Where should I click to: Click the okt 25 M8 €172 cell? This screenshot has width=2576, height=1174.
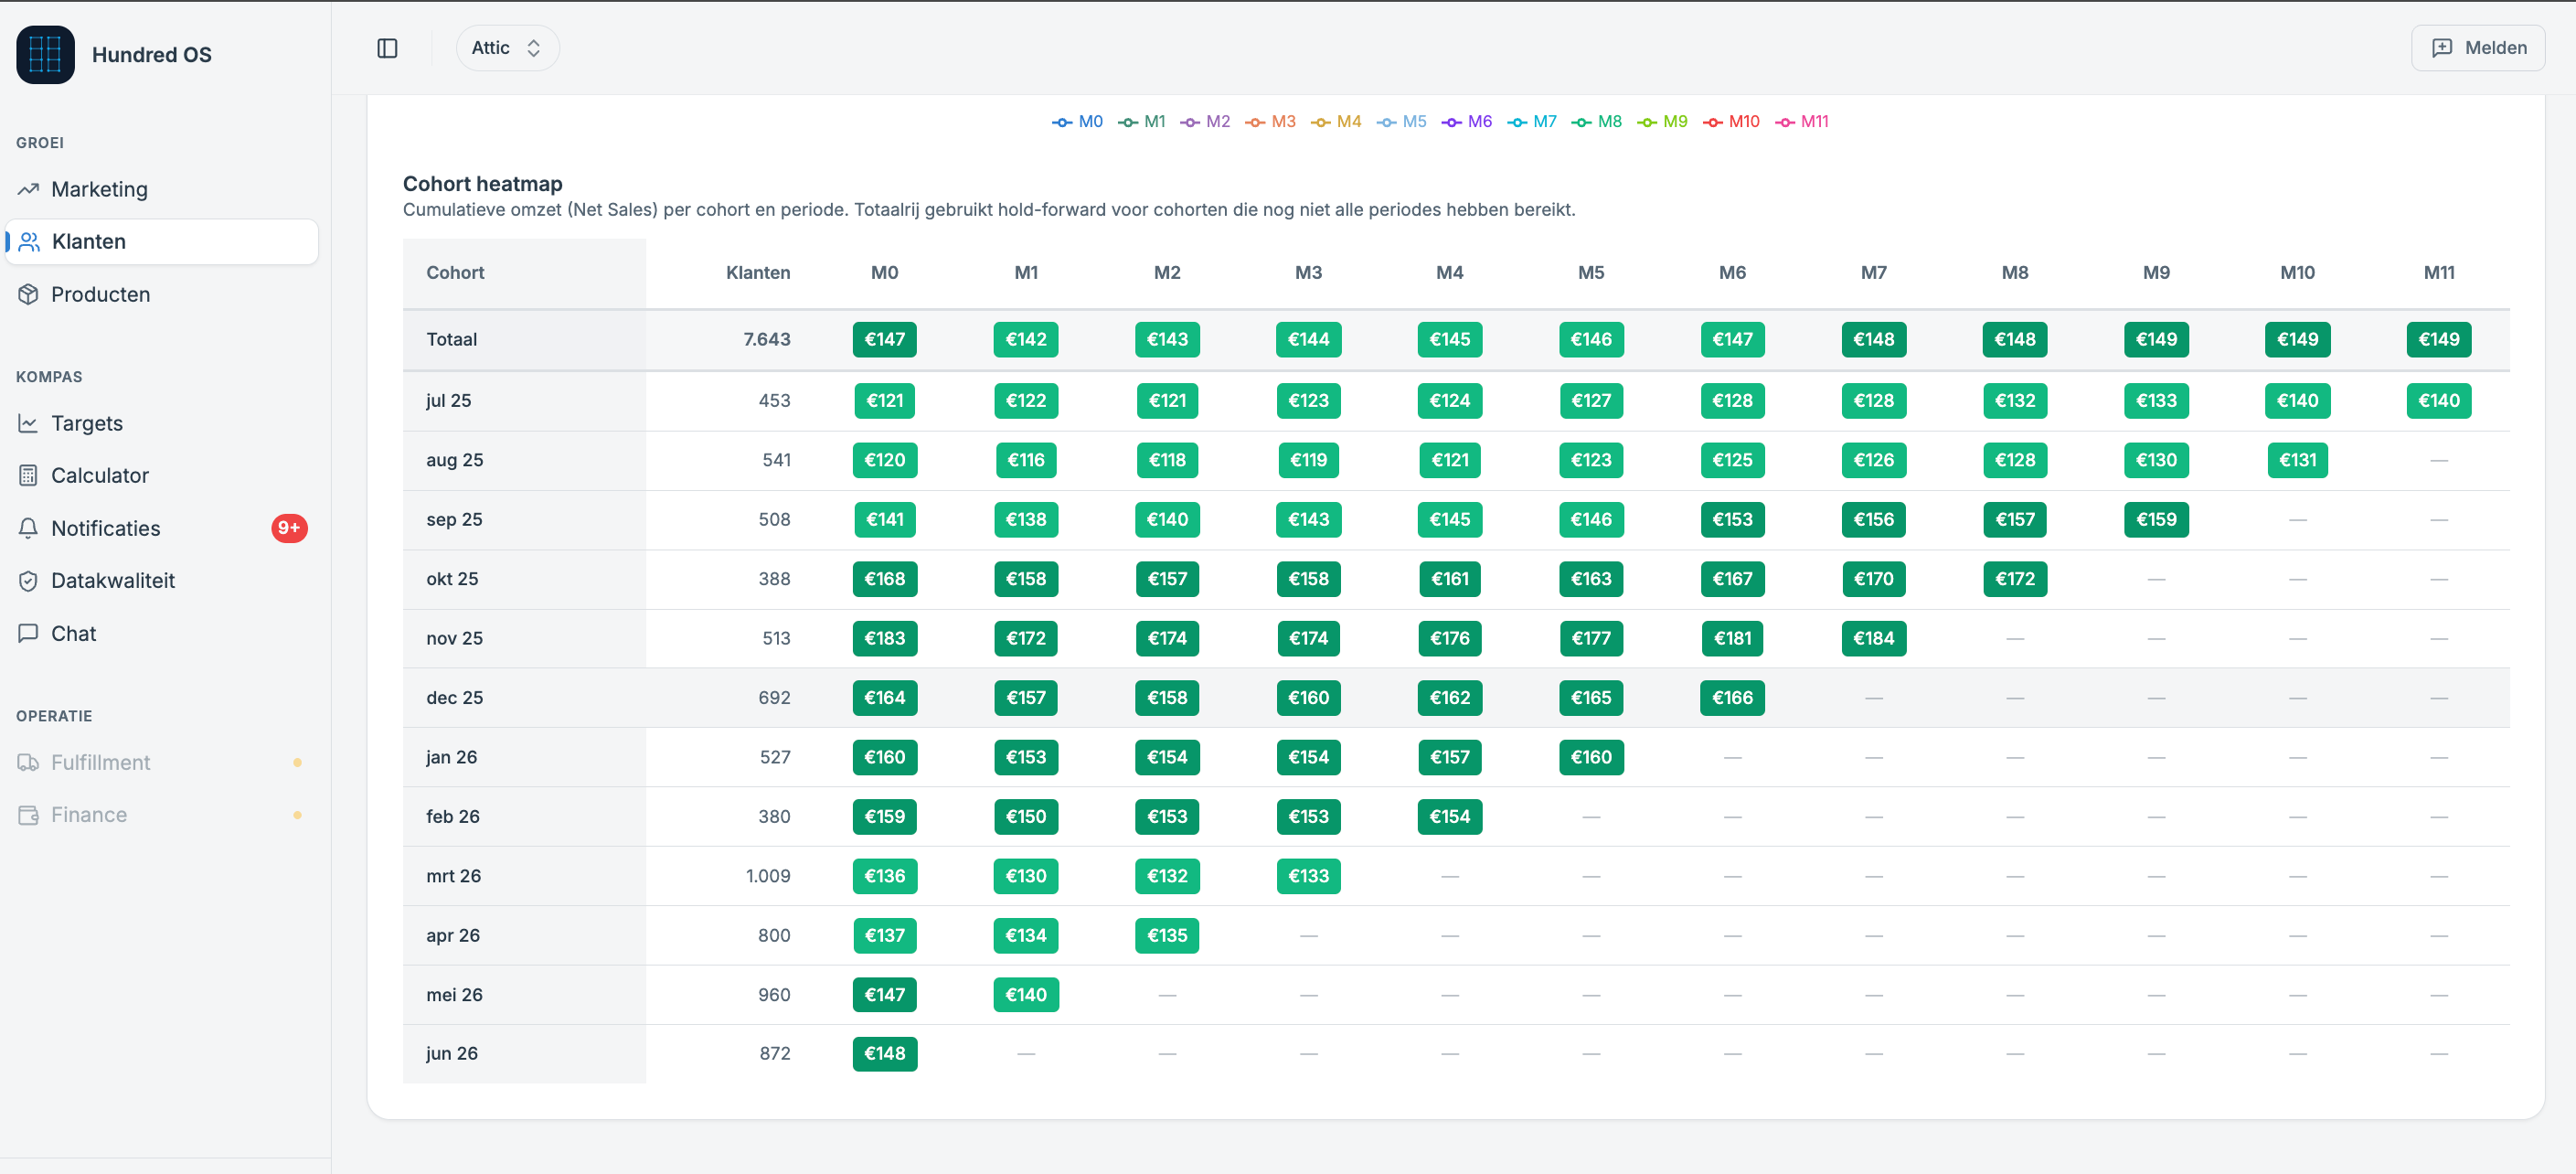click(2014, 578)
